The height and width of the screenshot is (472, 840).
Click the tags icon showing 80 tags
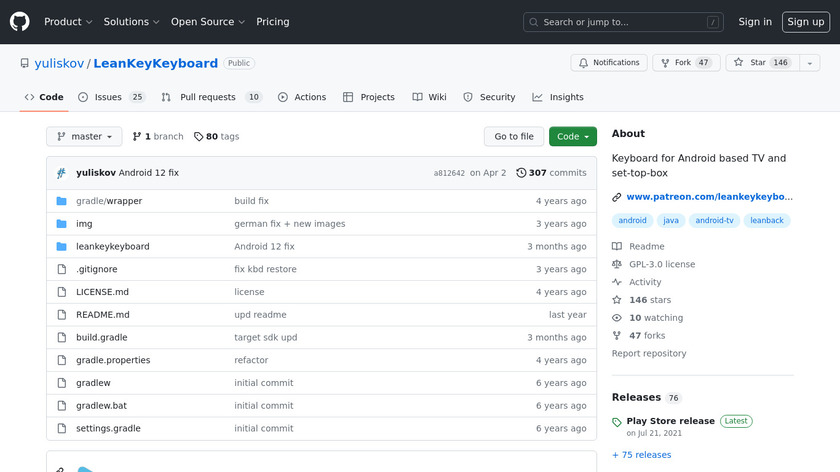point(199,137)
